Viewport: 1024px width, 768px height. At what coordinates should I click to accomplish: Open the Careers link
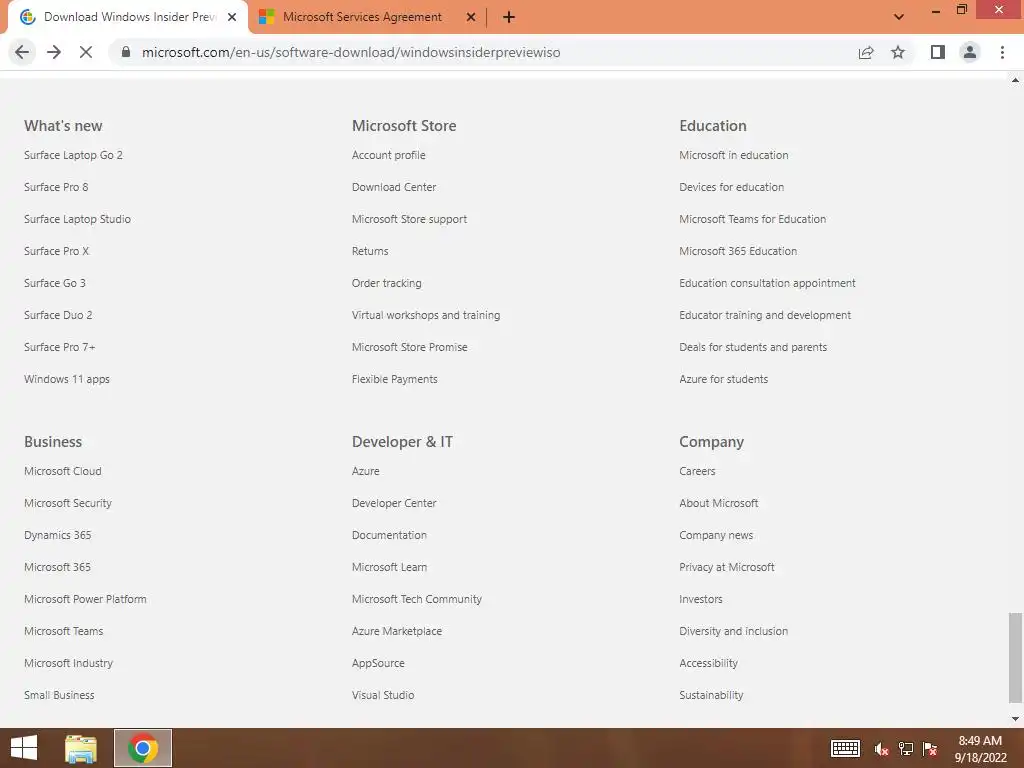[x=697, y=471]
